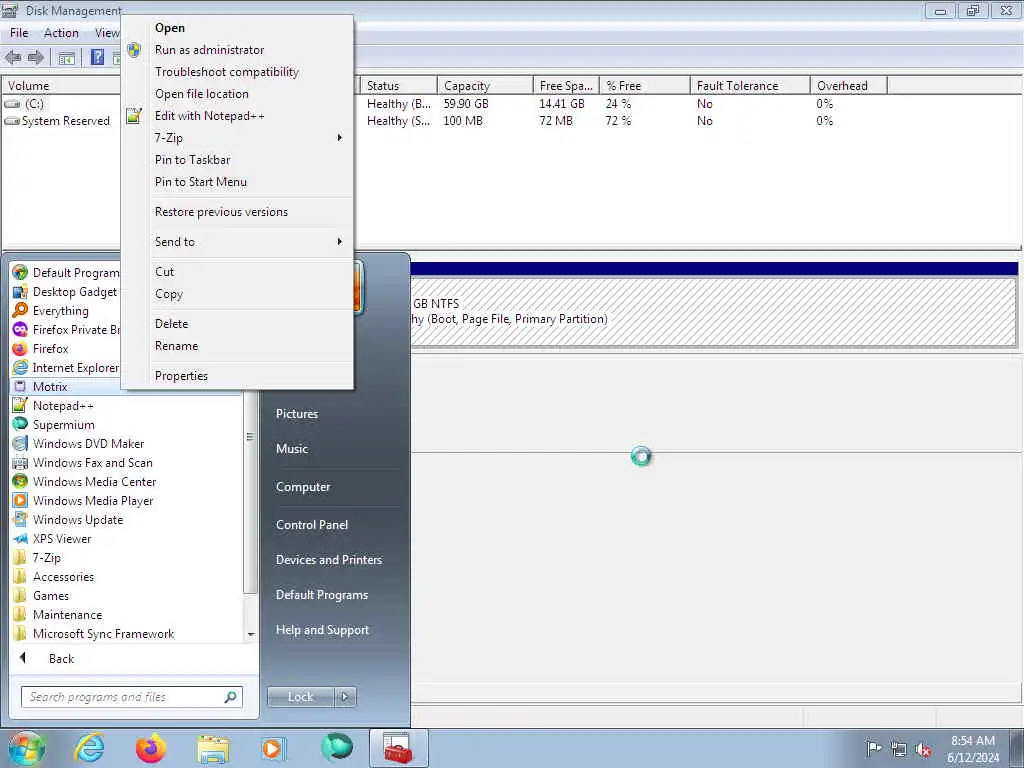Image resolution: width=1024 pixels, height=768 pixels.
Task: Open the Action menu in Disk Management
Action: coord(61,33)
